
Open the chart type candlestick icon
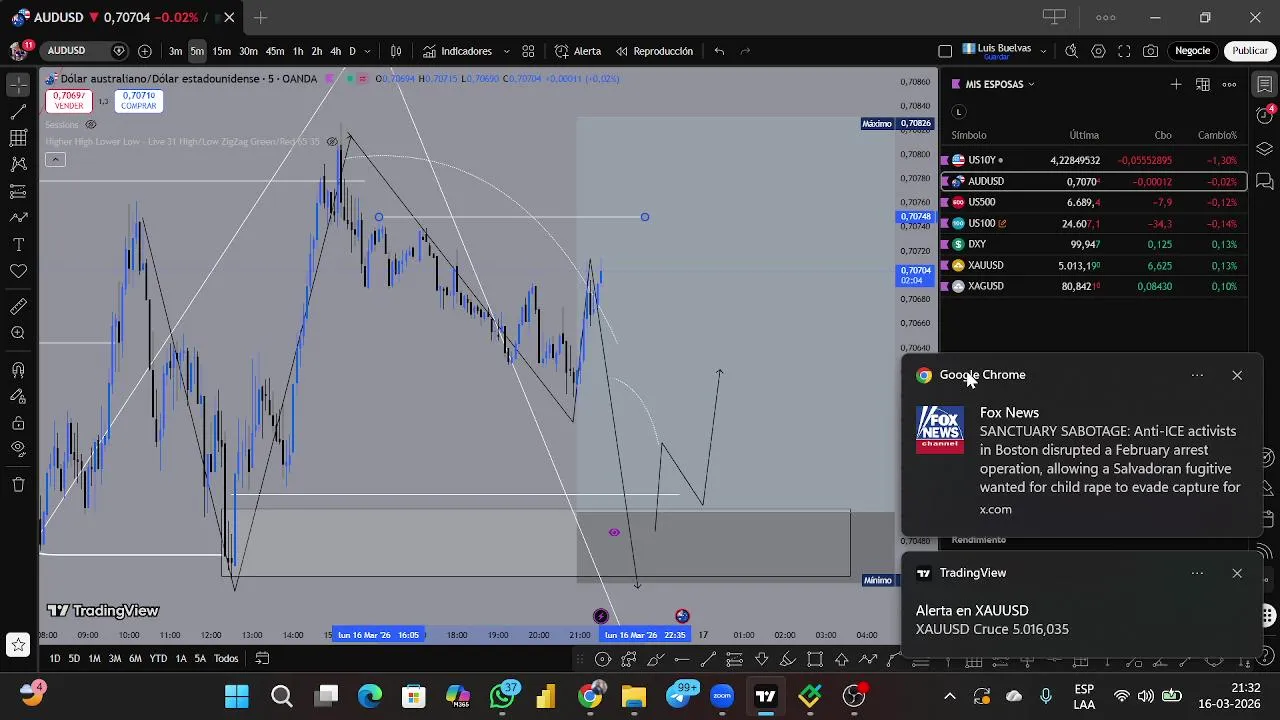pos(396,51)
